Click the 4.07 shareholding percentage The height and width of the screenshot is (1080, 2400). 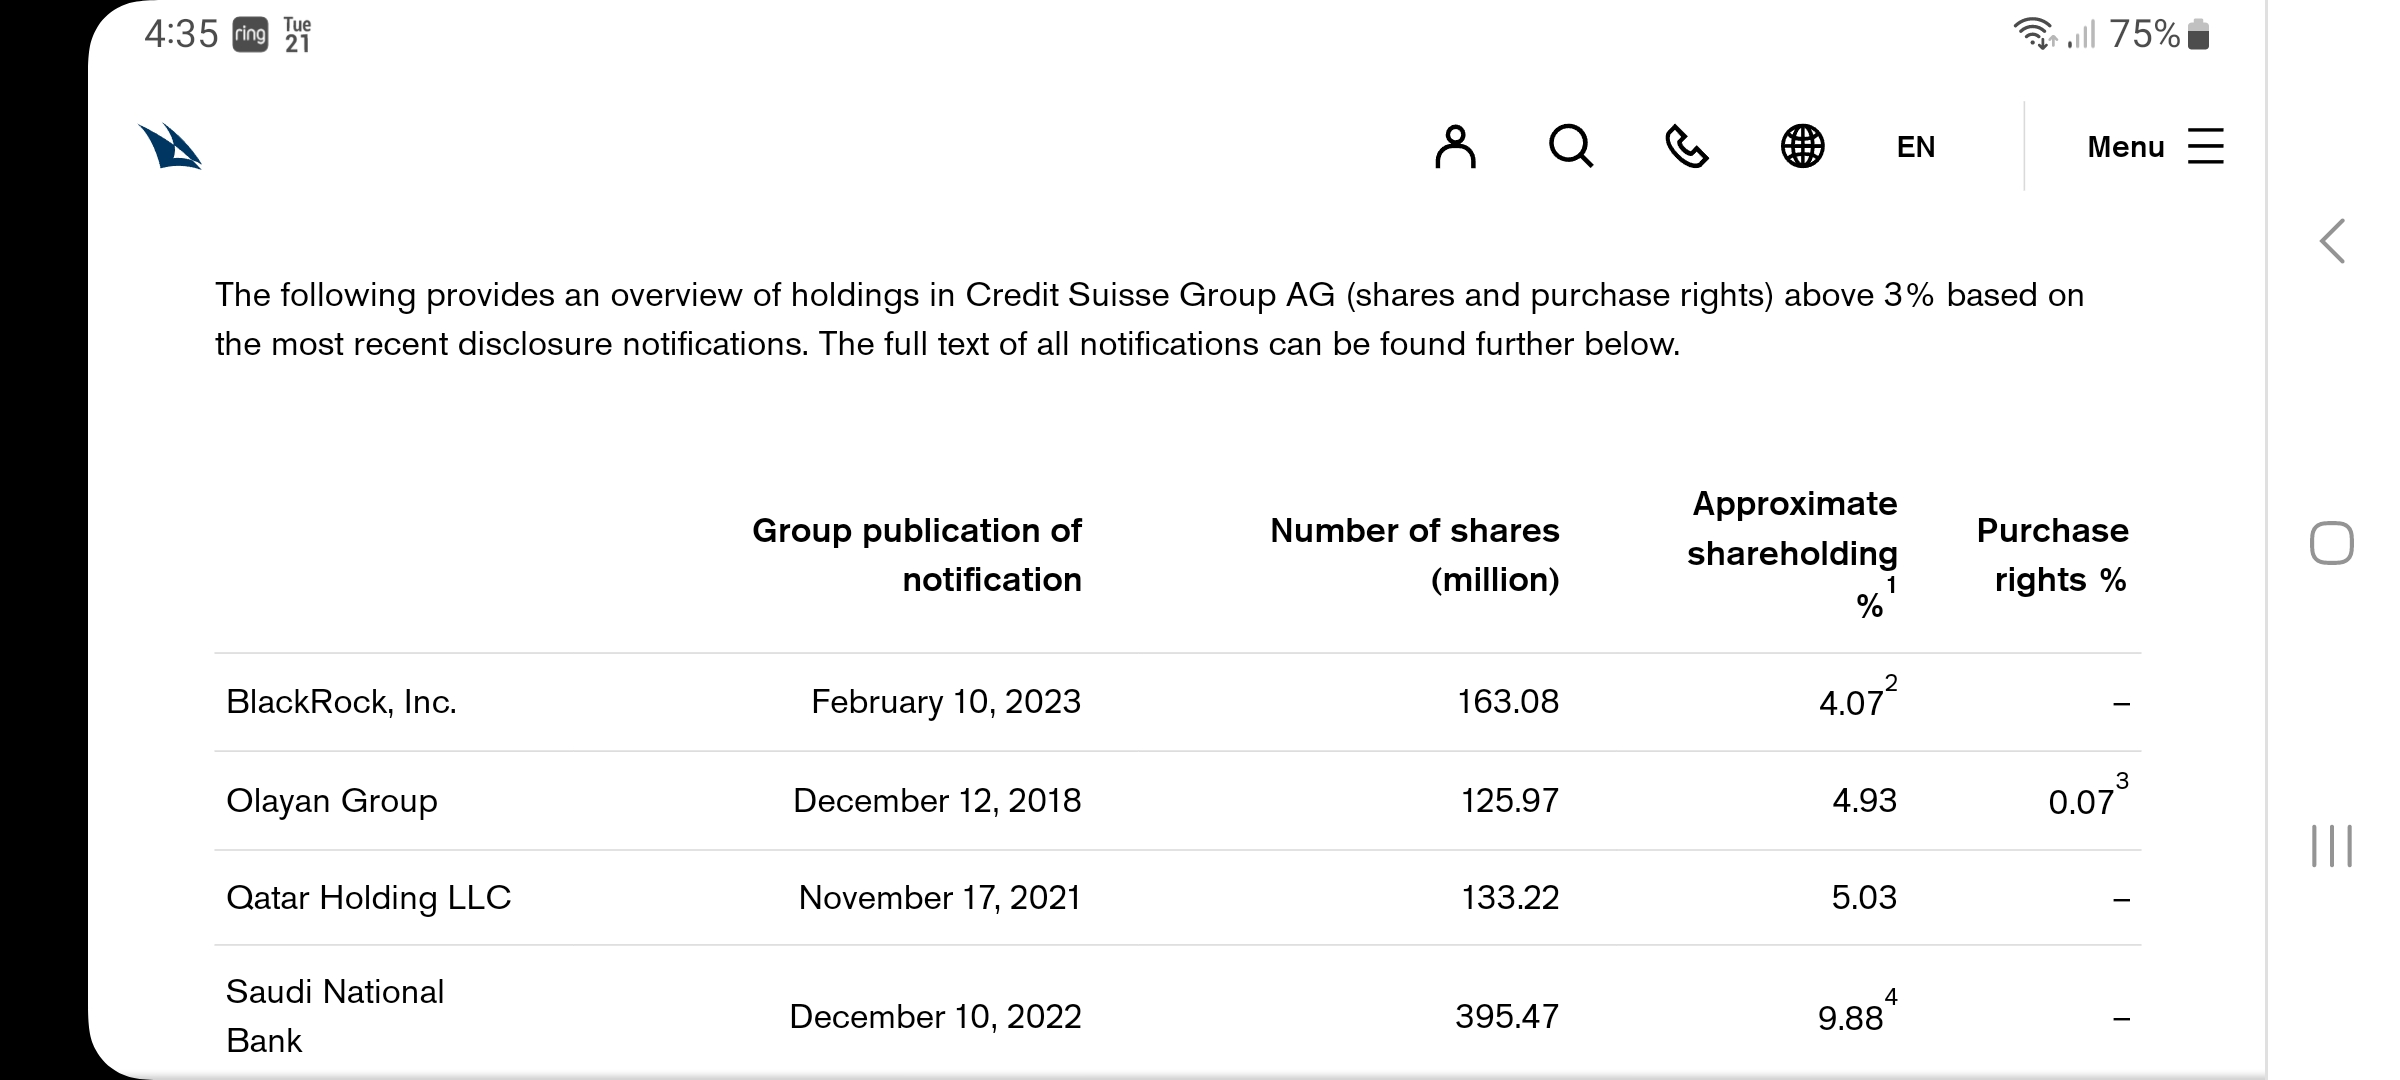(1851, 703)
